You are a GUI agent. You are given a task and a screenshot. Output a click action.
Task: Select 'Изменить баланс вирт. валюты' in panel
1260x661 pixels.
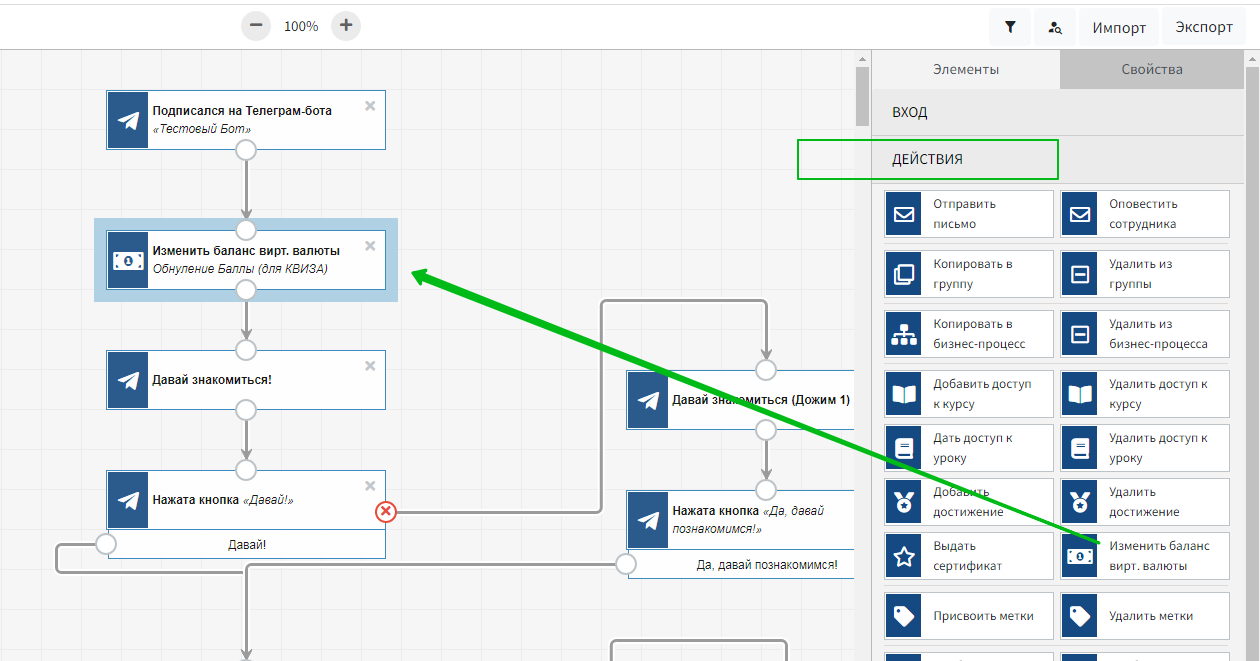tap(1144, 556)
